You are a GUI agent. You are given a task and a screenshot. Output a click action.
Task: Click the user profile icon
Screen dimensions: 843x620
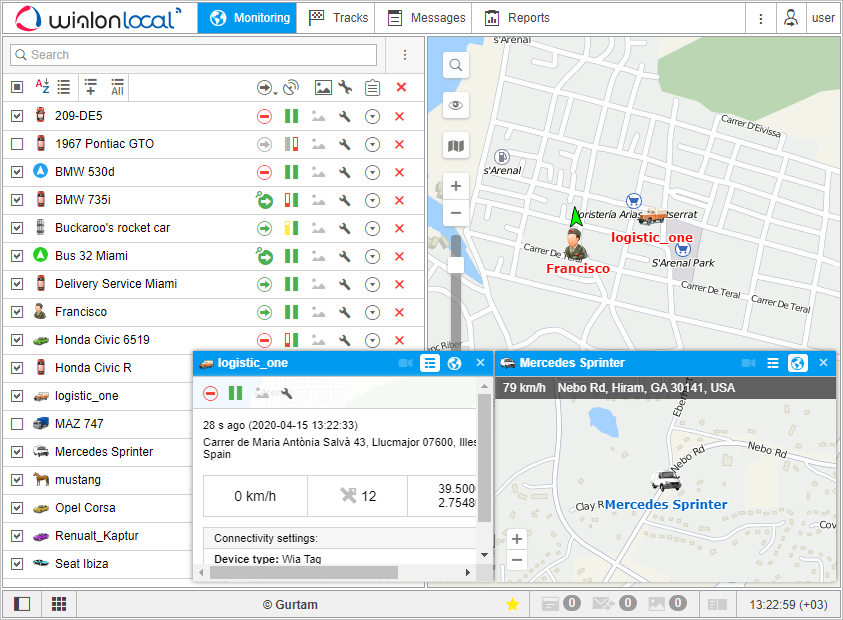pos(790,18)
